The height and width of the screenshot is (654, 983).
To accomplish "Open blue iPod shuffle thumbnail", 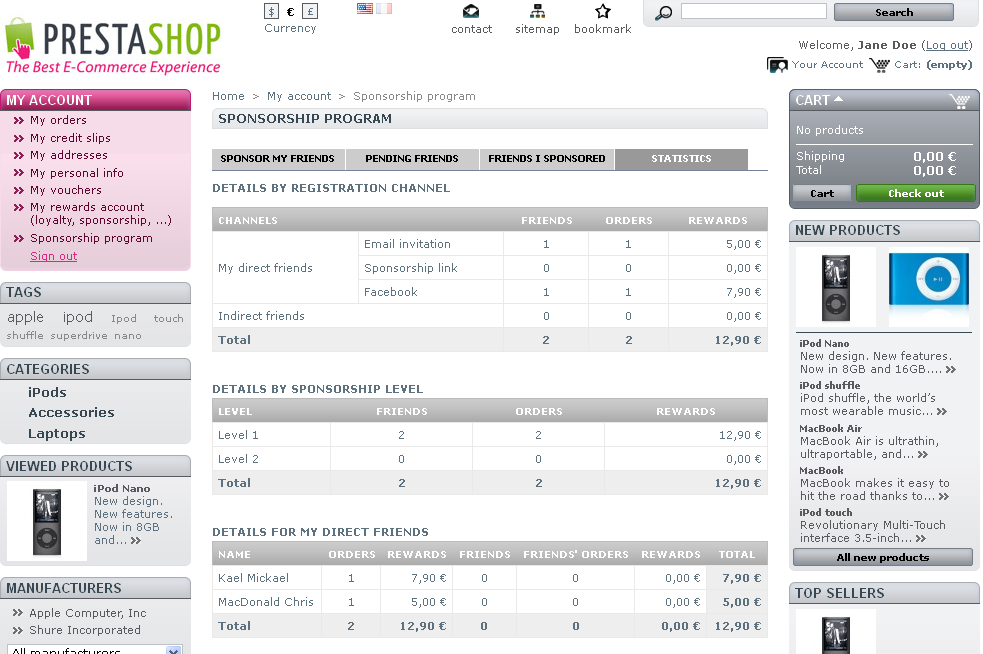I will click(x=928, y=287).
